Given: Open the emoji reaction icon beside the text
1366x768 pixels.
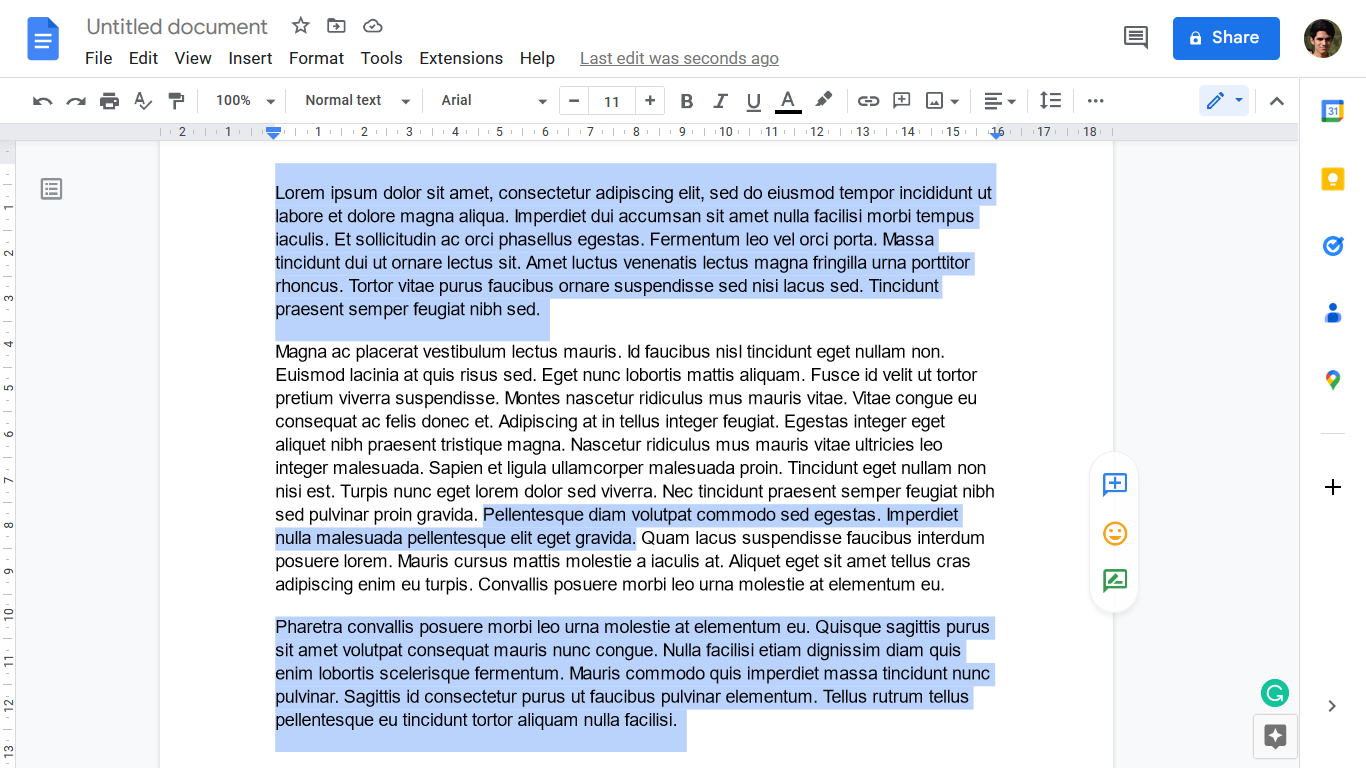Looking at the screenshot, I should (x=1114, y=533).
